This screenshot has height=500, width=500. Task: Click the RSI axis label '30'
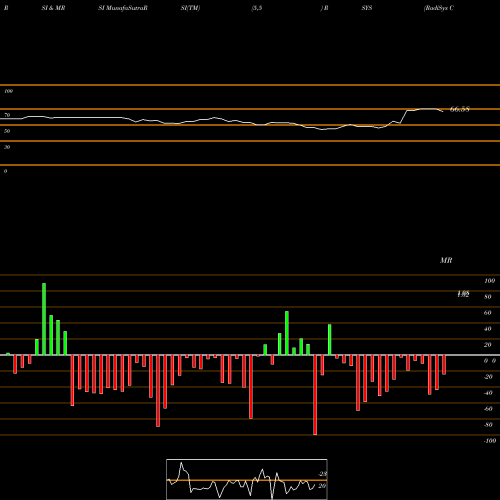coord(7,147)
